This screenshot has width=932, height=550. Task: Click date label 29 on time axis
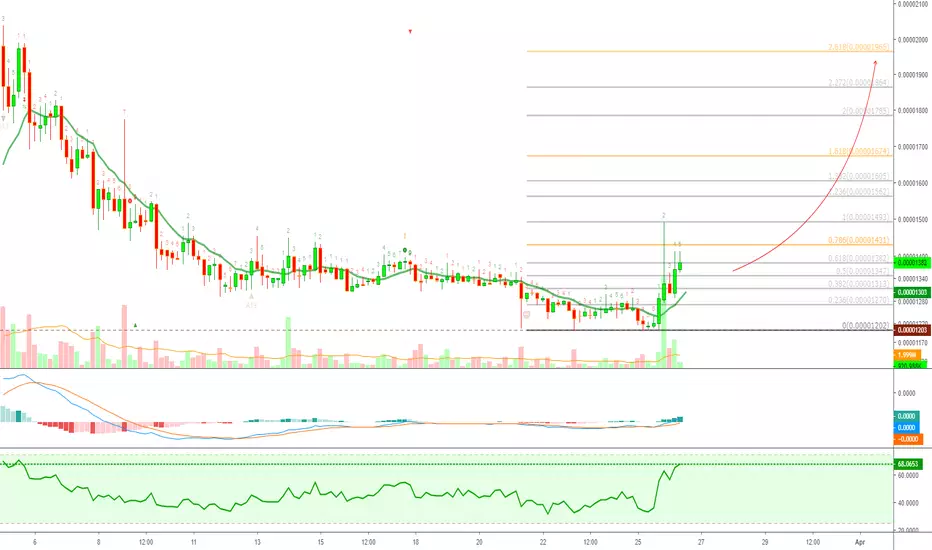tap(765, 542)
